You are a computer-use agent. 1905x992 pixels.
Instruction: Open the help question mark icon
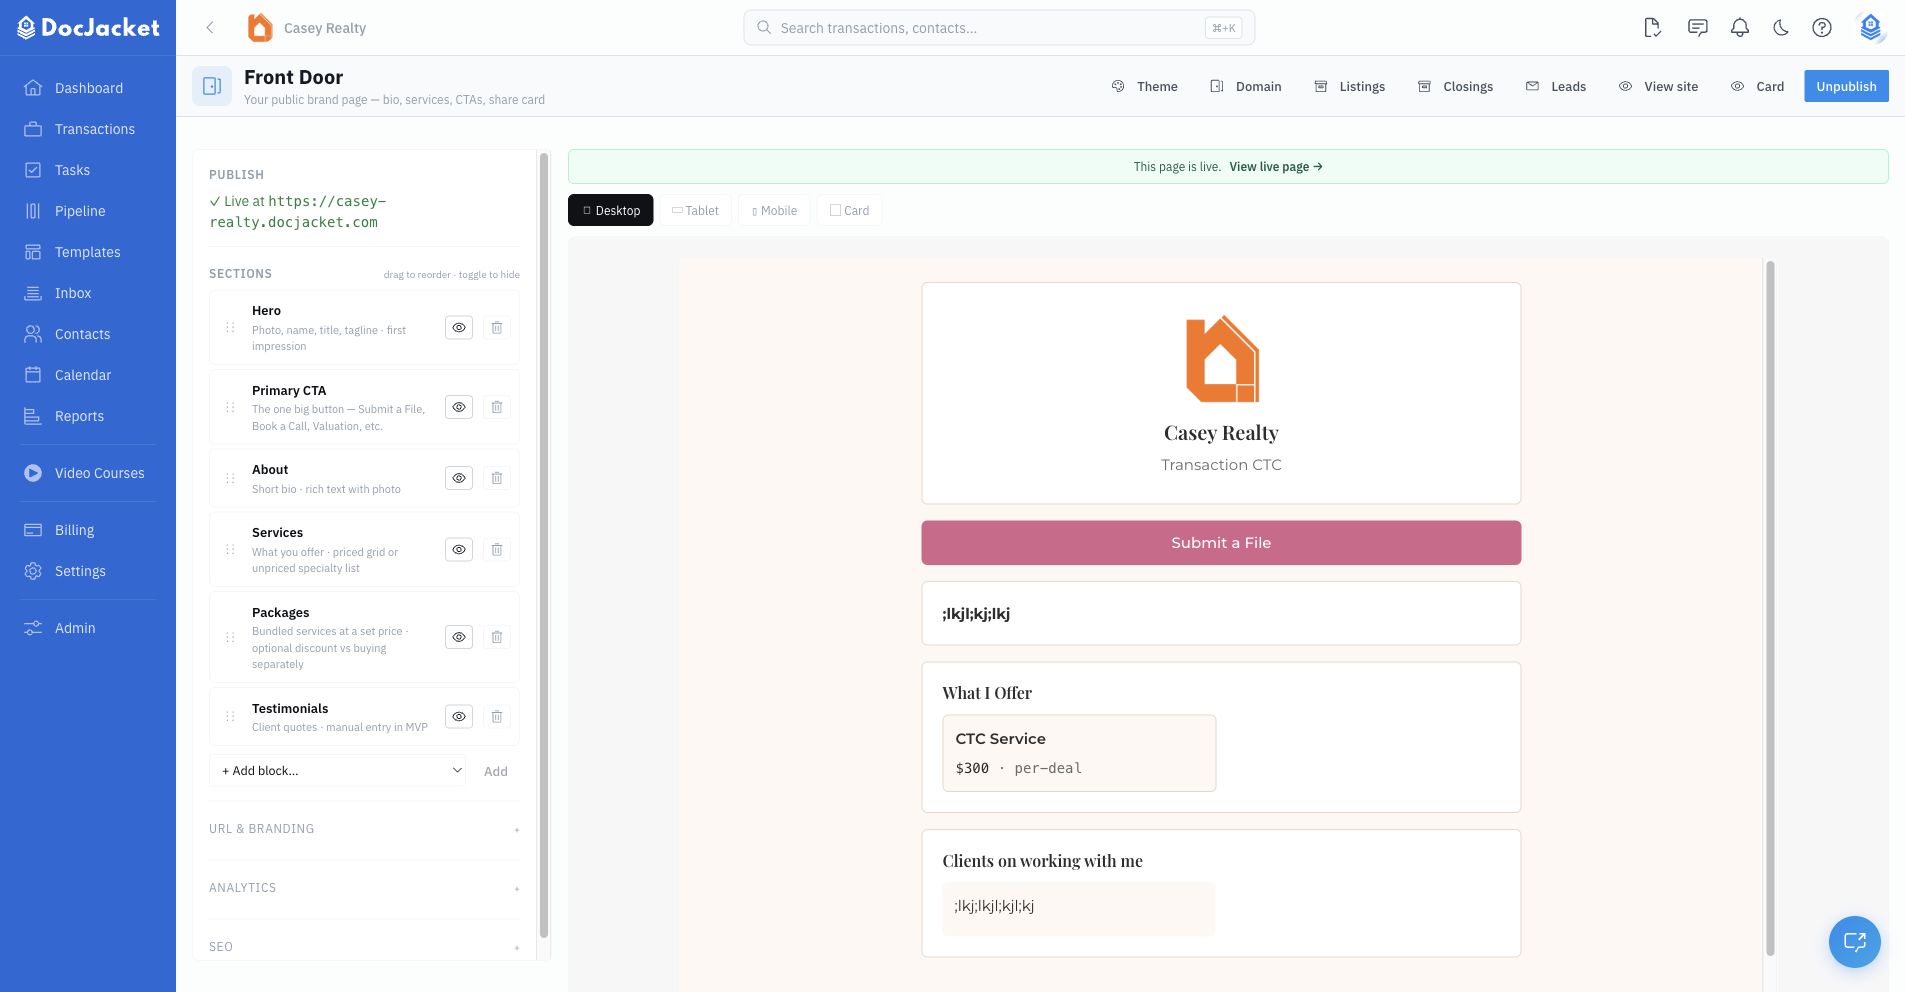(x=1822, y=28)
